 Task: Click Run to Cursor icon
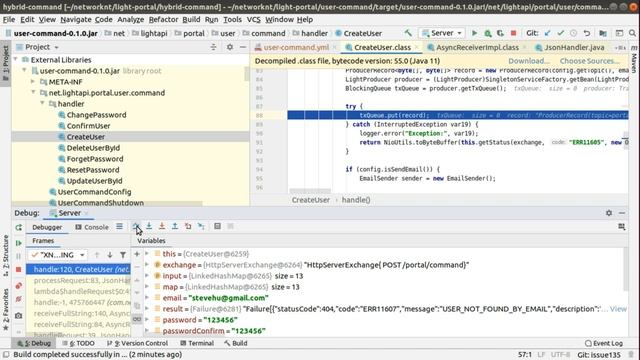click(x=201, y=226)
